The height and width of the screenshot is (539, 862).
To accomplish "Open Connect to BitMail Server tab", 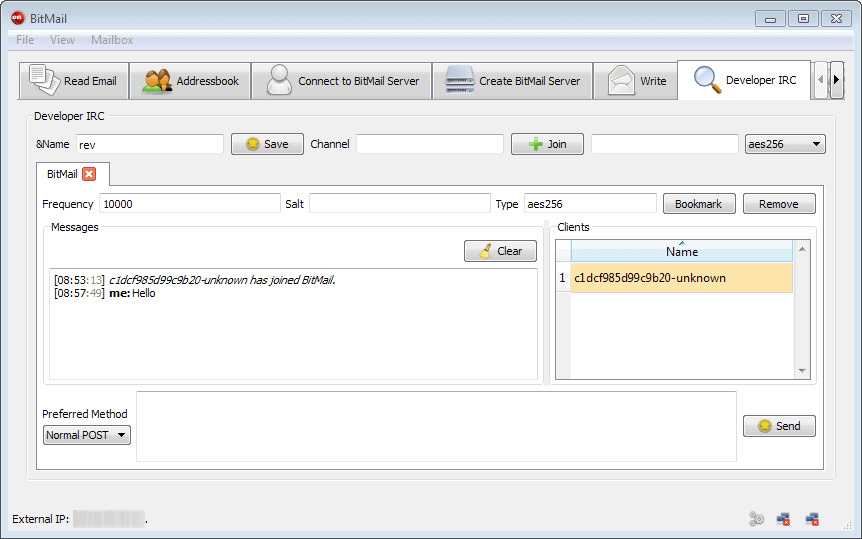I will tap(341, 81).
